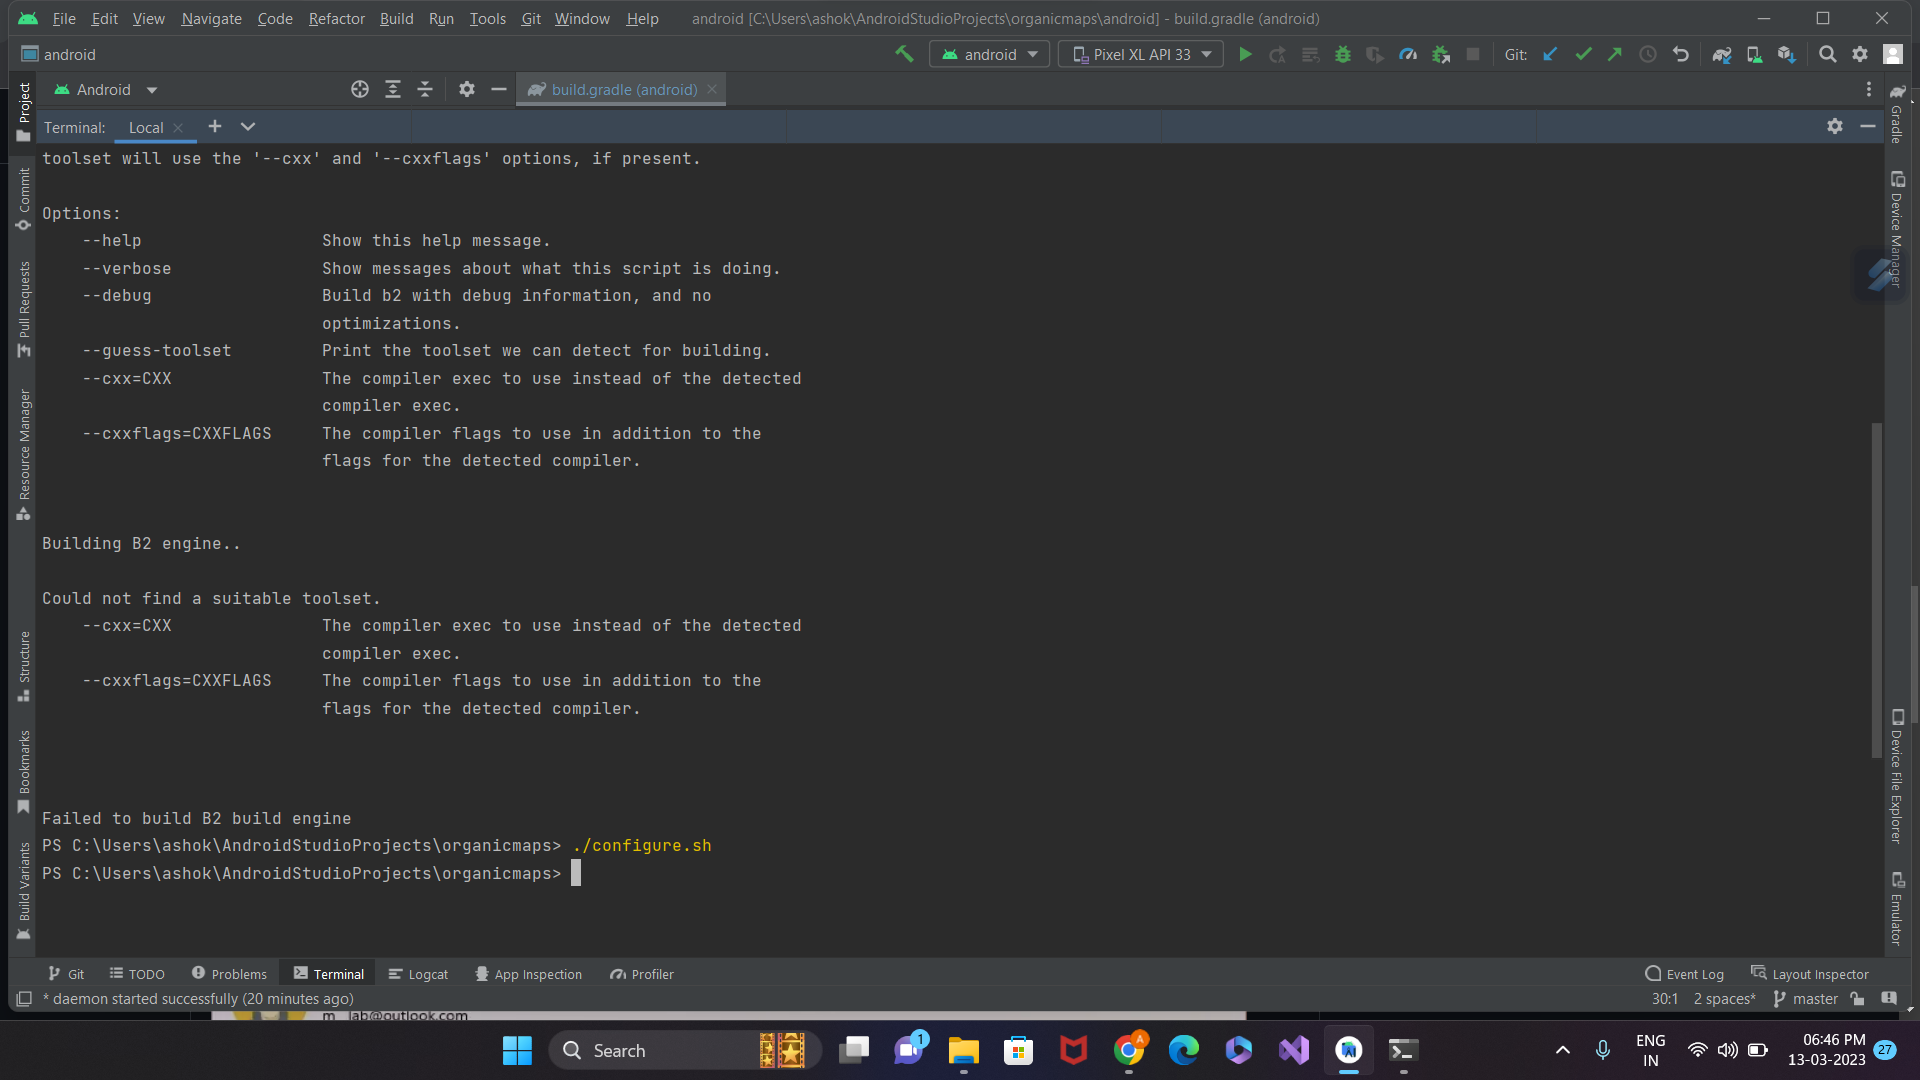Add a new terminal tab with plus
This screenshot has height=1080, width=1920.
[x=215, y=126]
